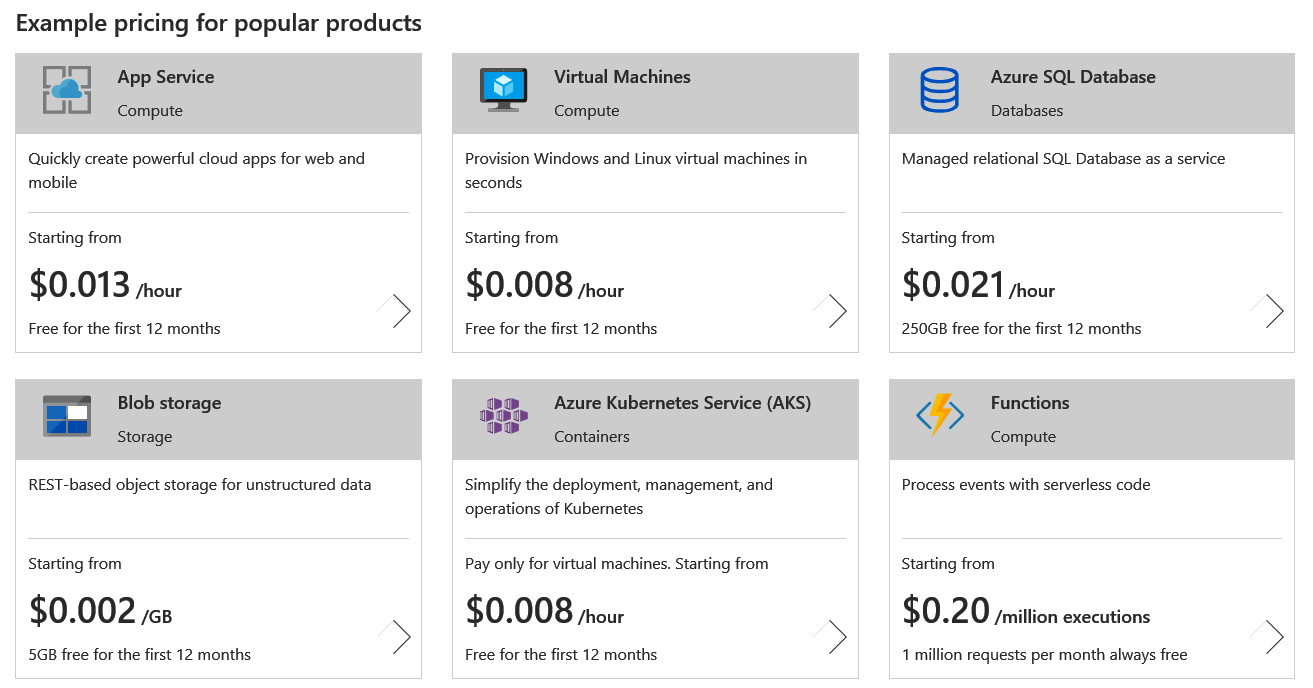Click the App Service cloud icon
1313x688 pixels.
[67, 90]
